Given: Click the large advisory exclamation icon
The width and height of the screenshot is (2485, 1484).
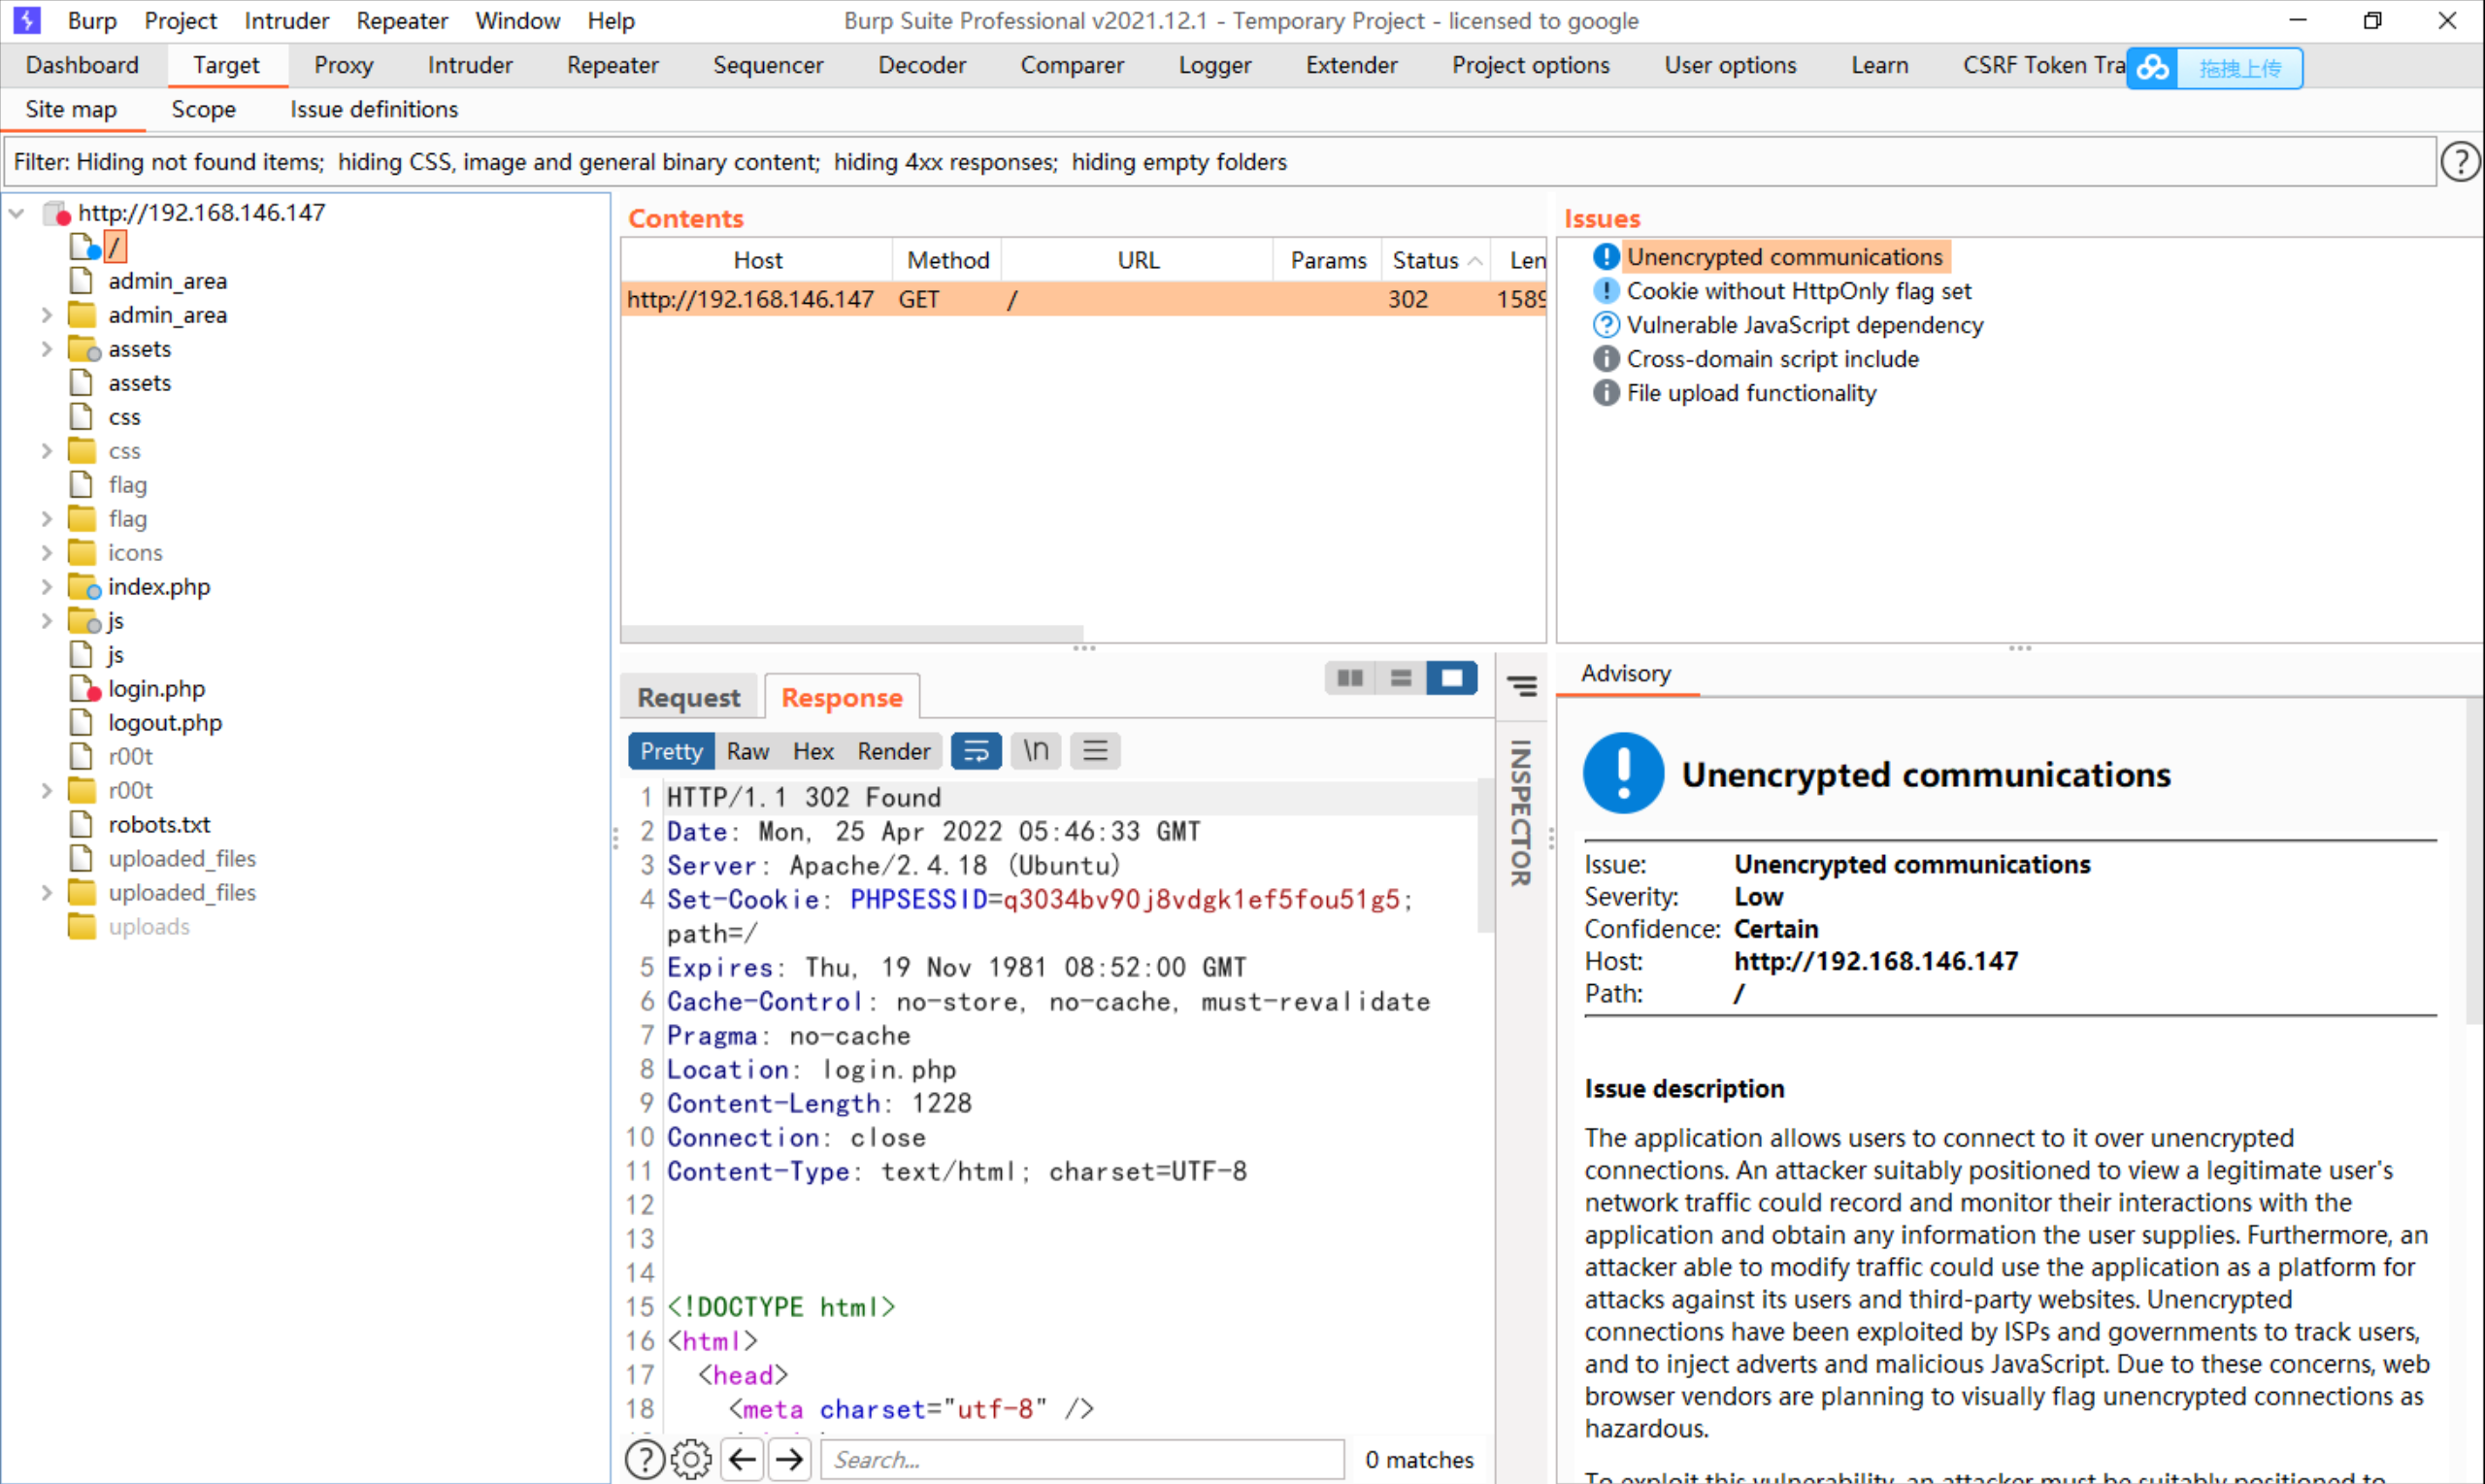Looking at the screenshot, I should tap(1624, 773).
